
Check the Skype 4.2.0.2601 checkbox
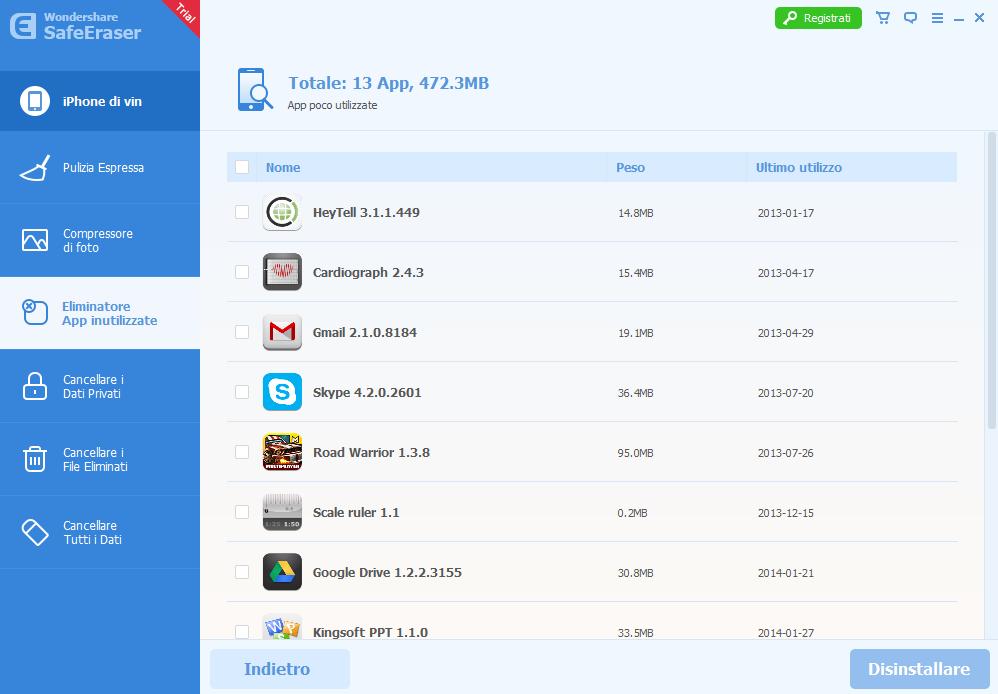(242, 392)
